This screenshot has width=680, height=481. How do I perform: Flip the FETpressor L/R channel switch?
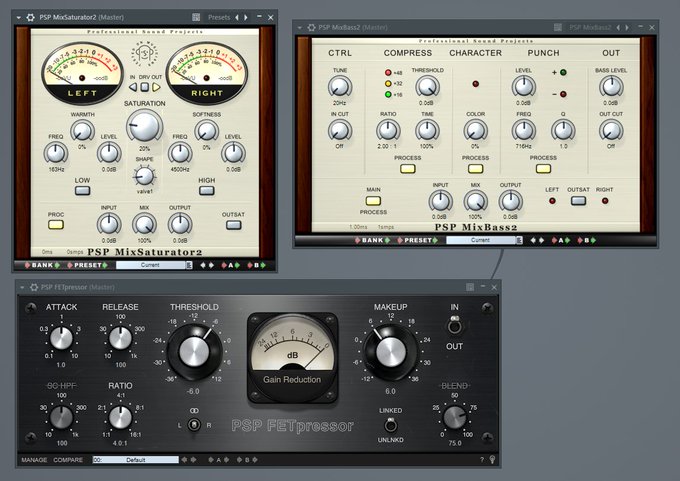pos(194,425)
